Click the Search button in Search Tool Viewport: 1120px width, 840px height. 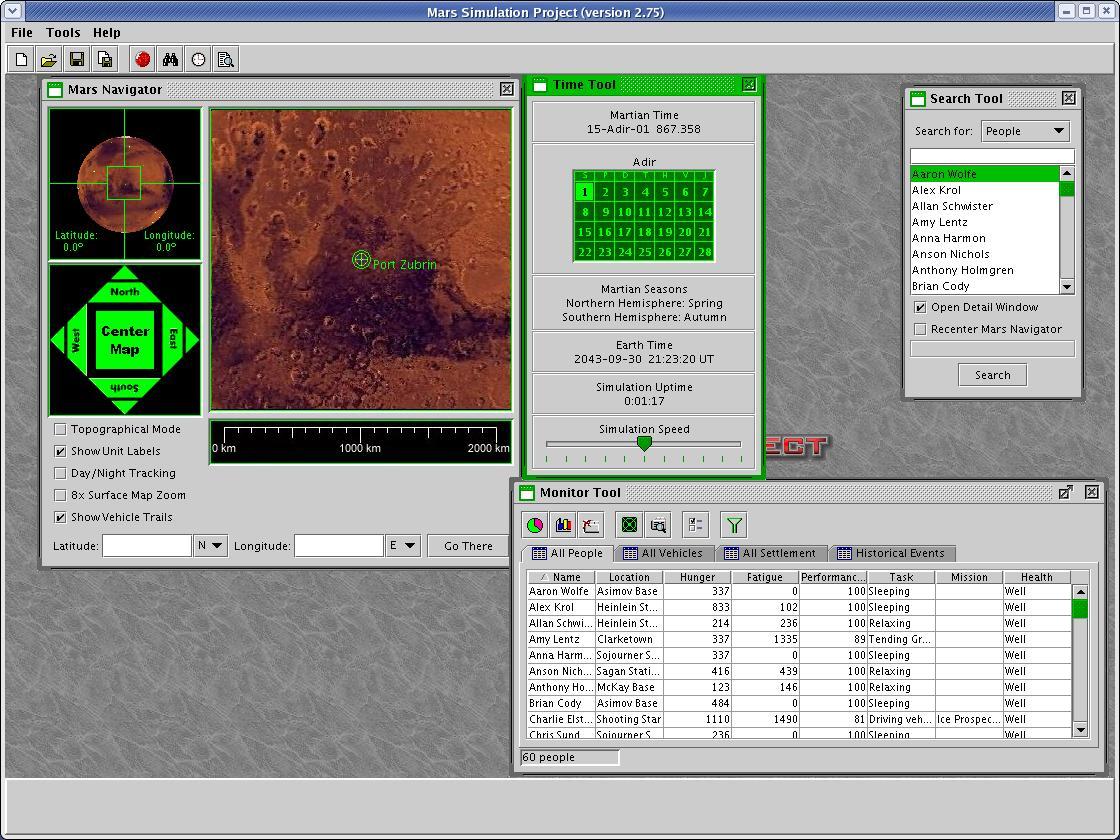click(992, 375)
